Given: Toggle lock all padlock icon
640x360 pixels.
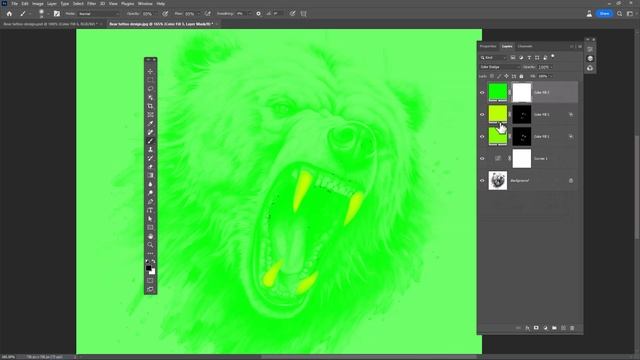Looking at the screenshot, I should pos(521,76).
